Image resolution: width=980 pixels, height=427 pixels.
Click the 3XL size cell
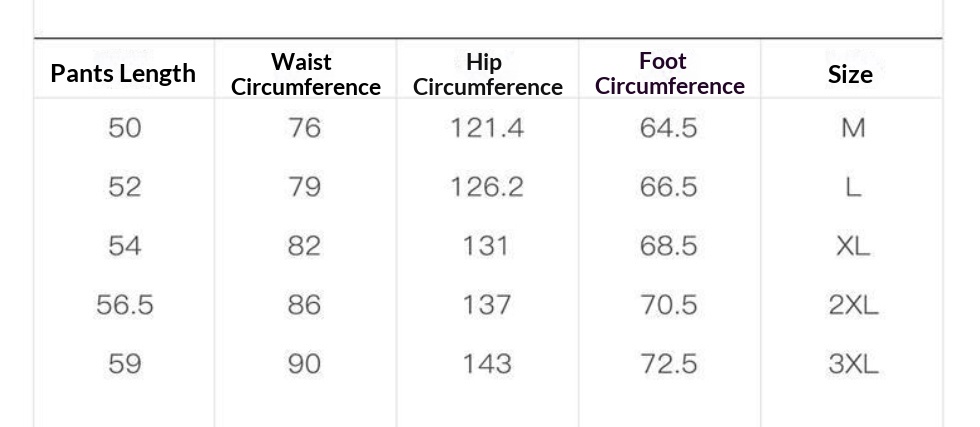pyautogui.click(x=852, y=364)
